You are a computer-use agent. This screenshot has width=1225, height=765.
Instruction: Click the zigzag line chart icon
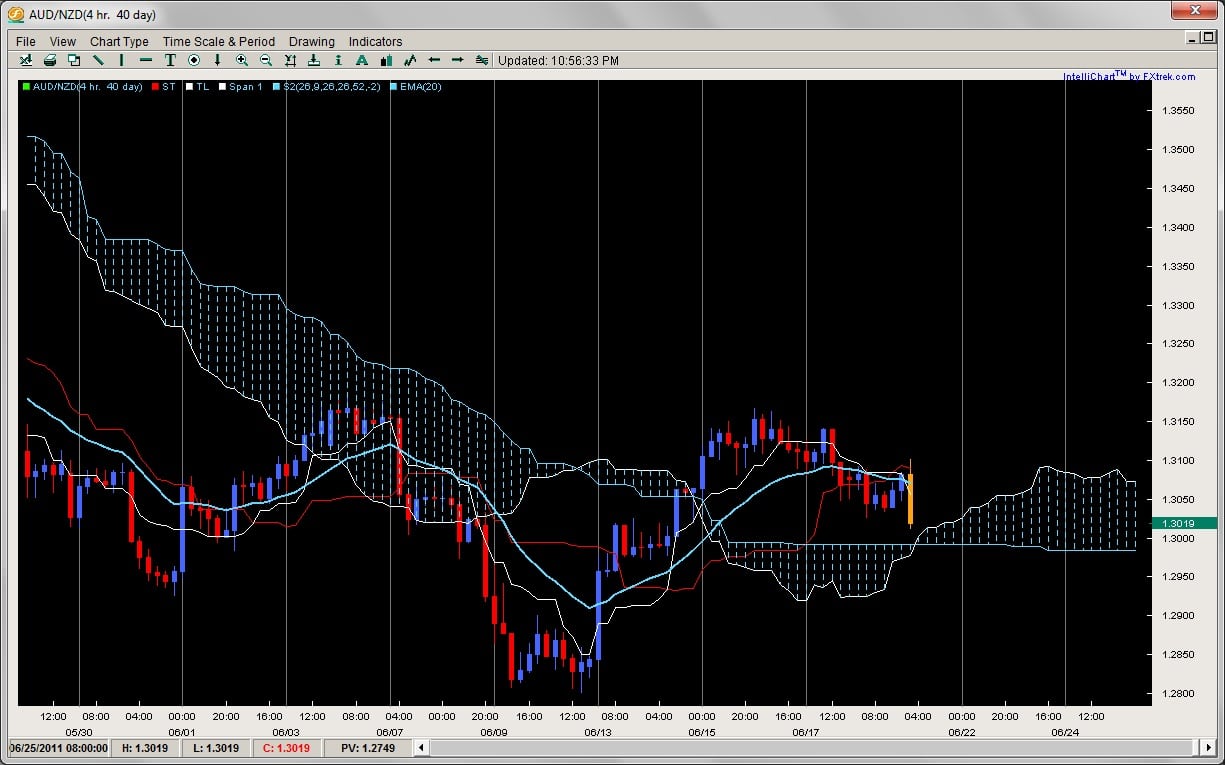coord(410,60)
